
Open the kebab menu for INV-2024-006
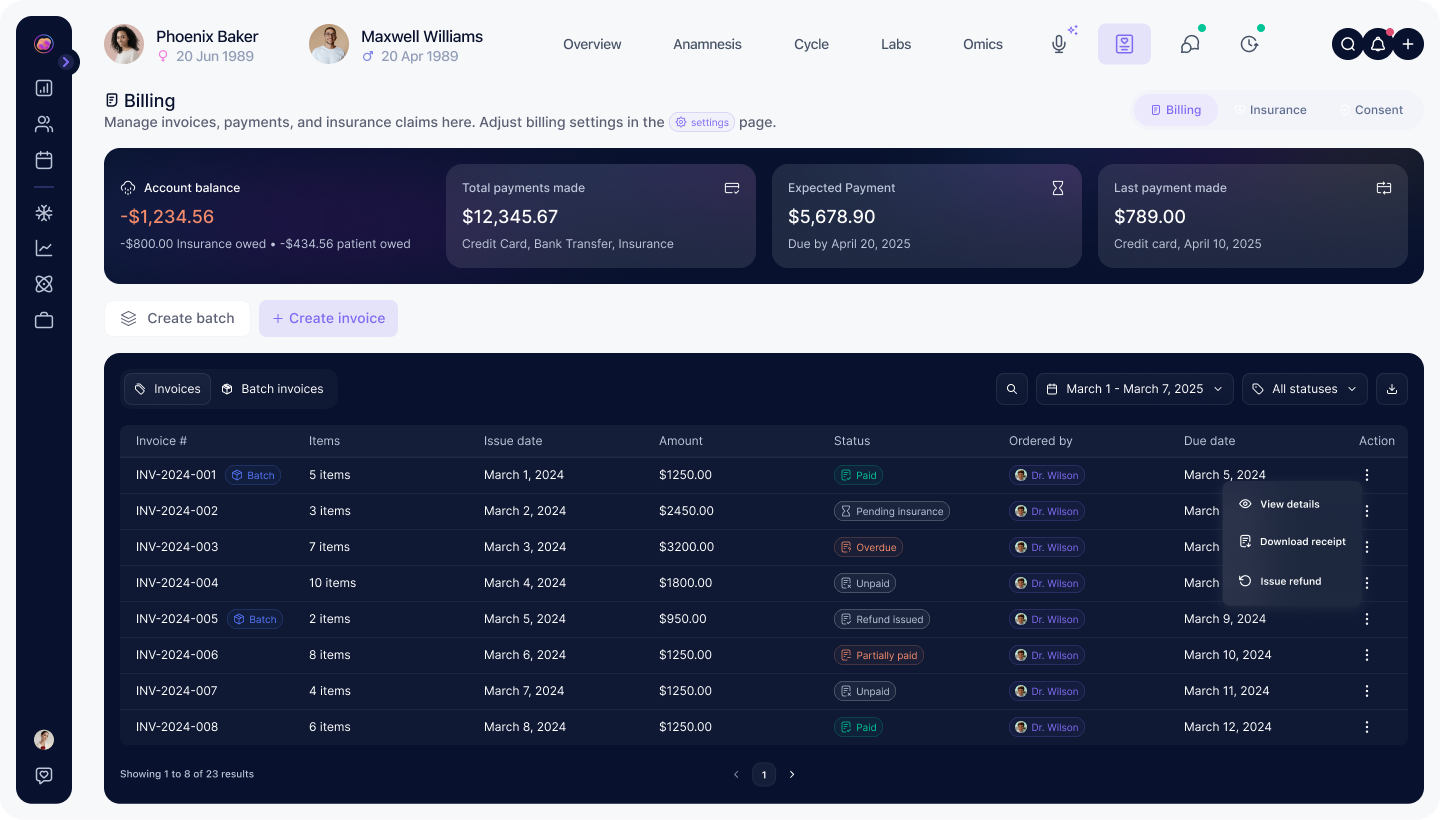point(1367,655)
